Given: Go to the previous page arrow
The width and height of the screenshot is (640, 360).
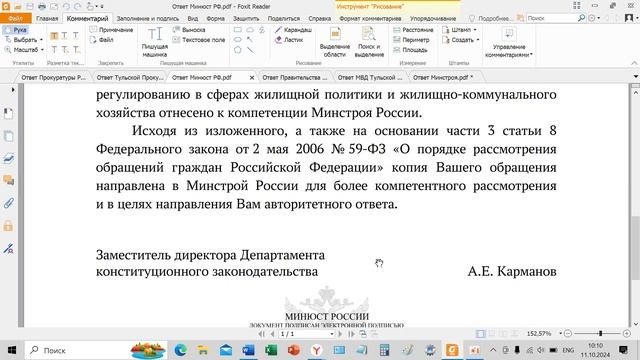Looking at the screenshot, I should [x=272, y=334].
